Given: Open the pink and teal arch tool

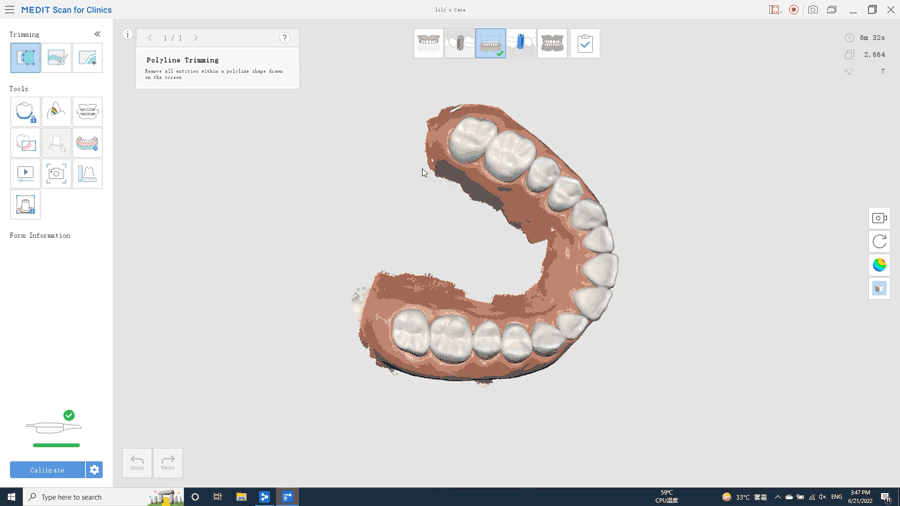Looking at the screenshot, I should tap(87, 143).
